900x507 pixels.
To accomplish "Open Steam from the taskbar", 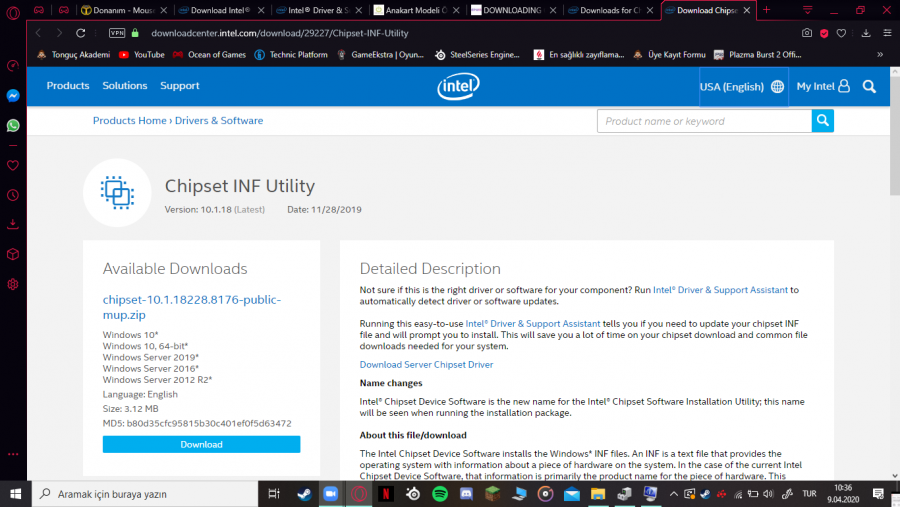I will pyautogui.click(x=304, y=494).
